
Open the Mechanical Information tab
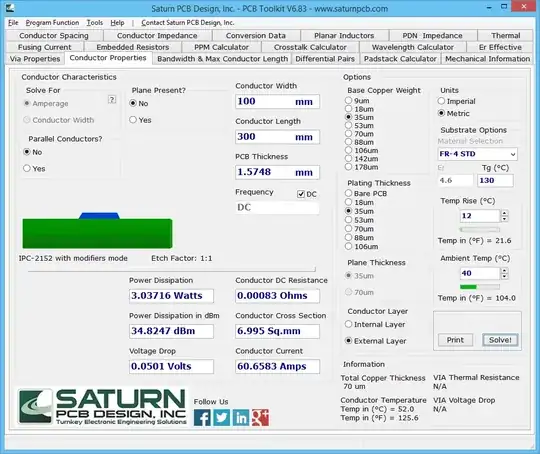click(x=487, y=59)
